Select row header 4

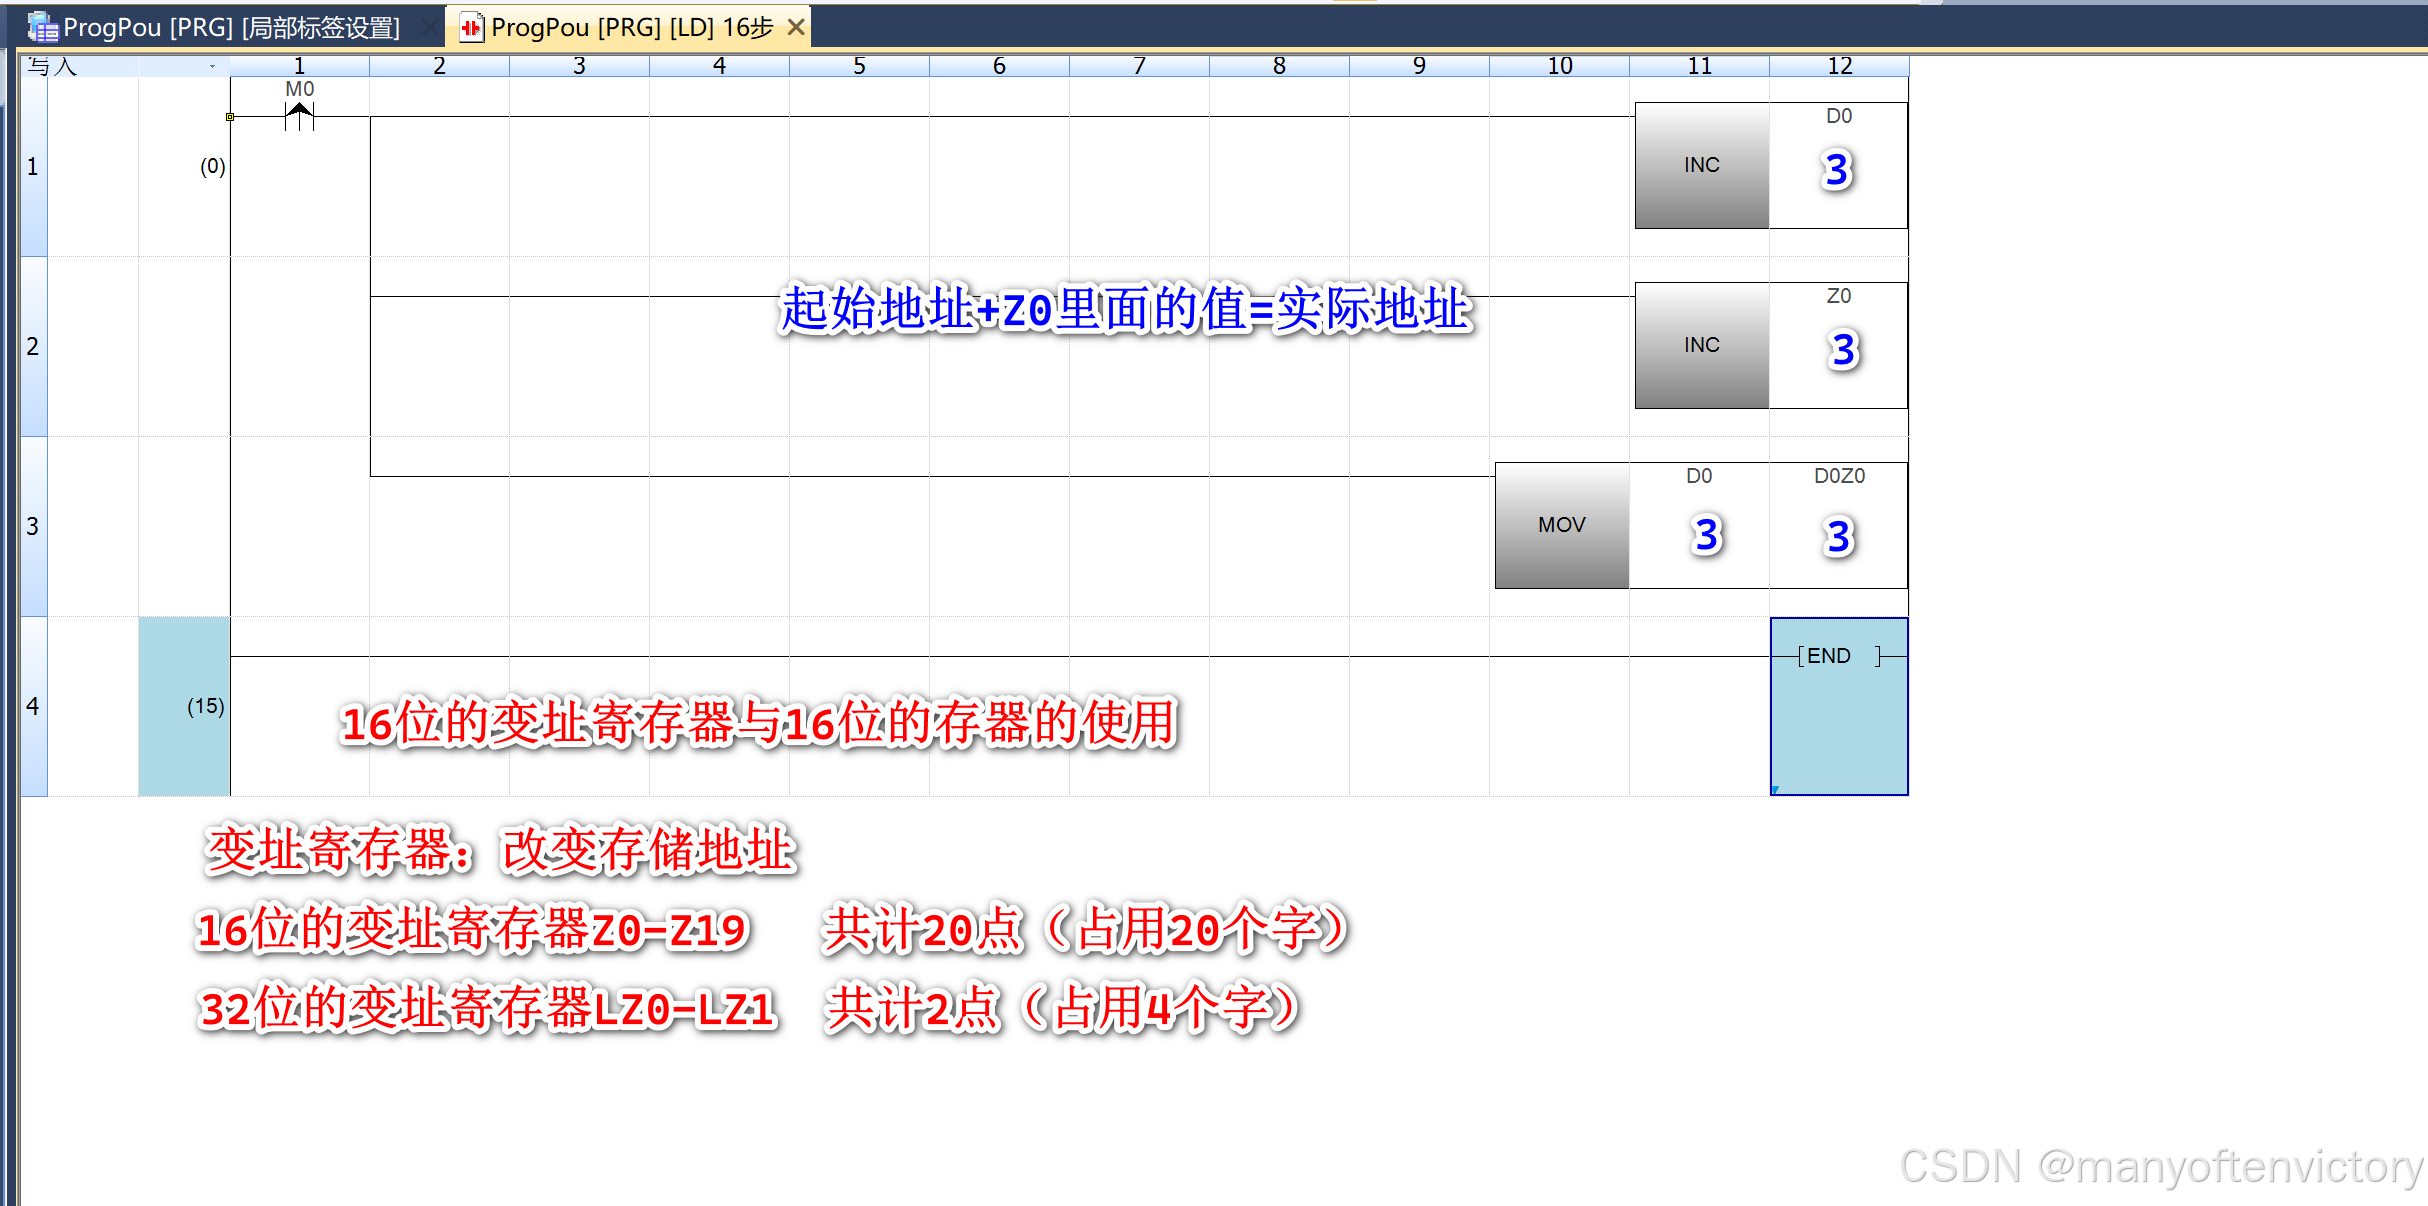[33, 706]
